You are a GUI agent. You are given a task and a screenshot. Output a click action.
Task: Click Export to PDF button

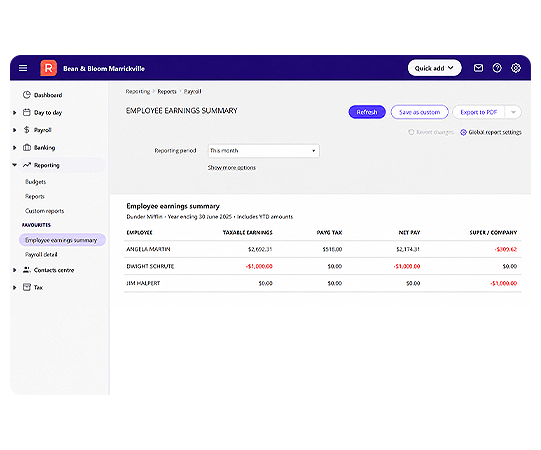pyautogui.click(x=479, y=112)
